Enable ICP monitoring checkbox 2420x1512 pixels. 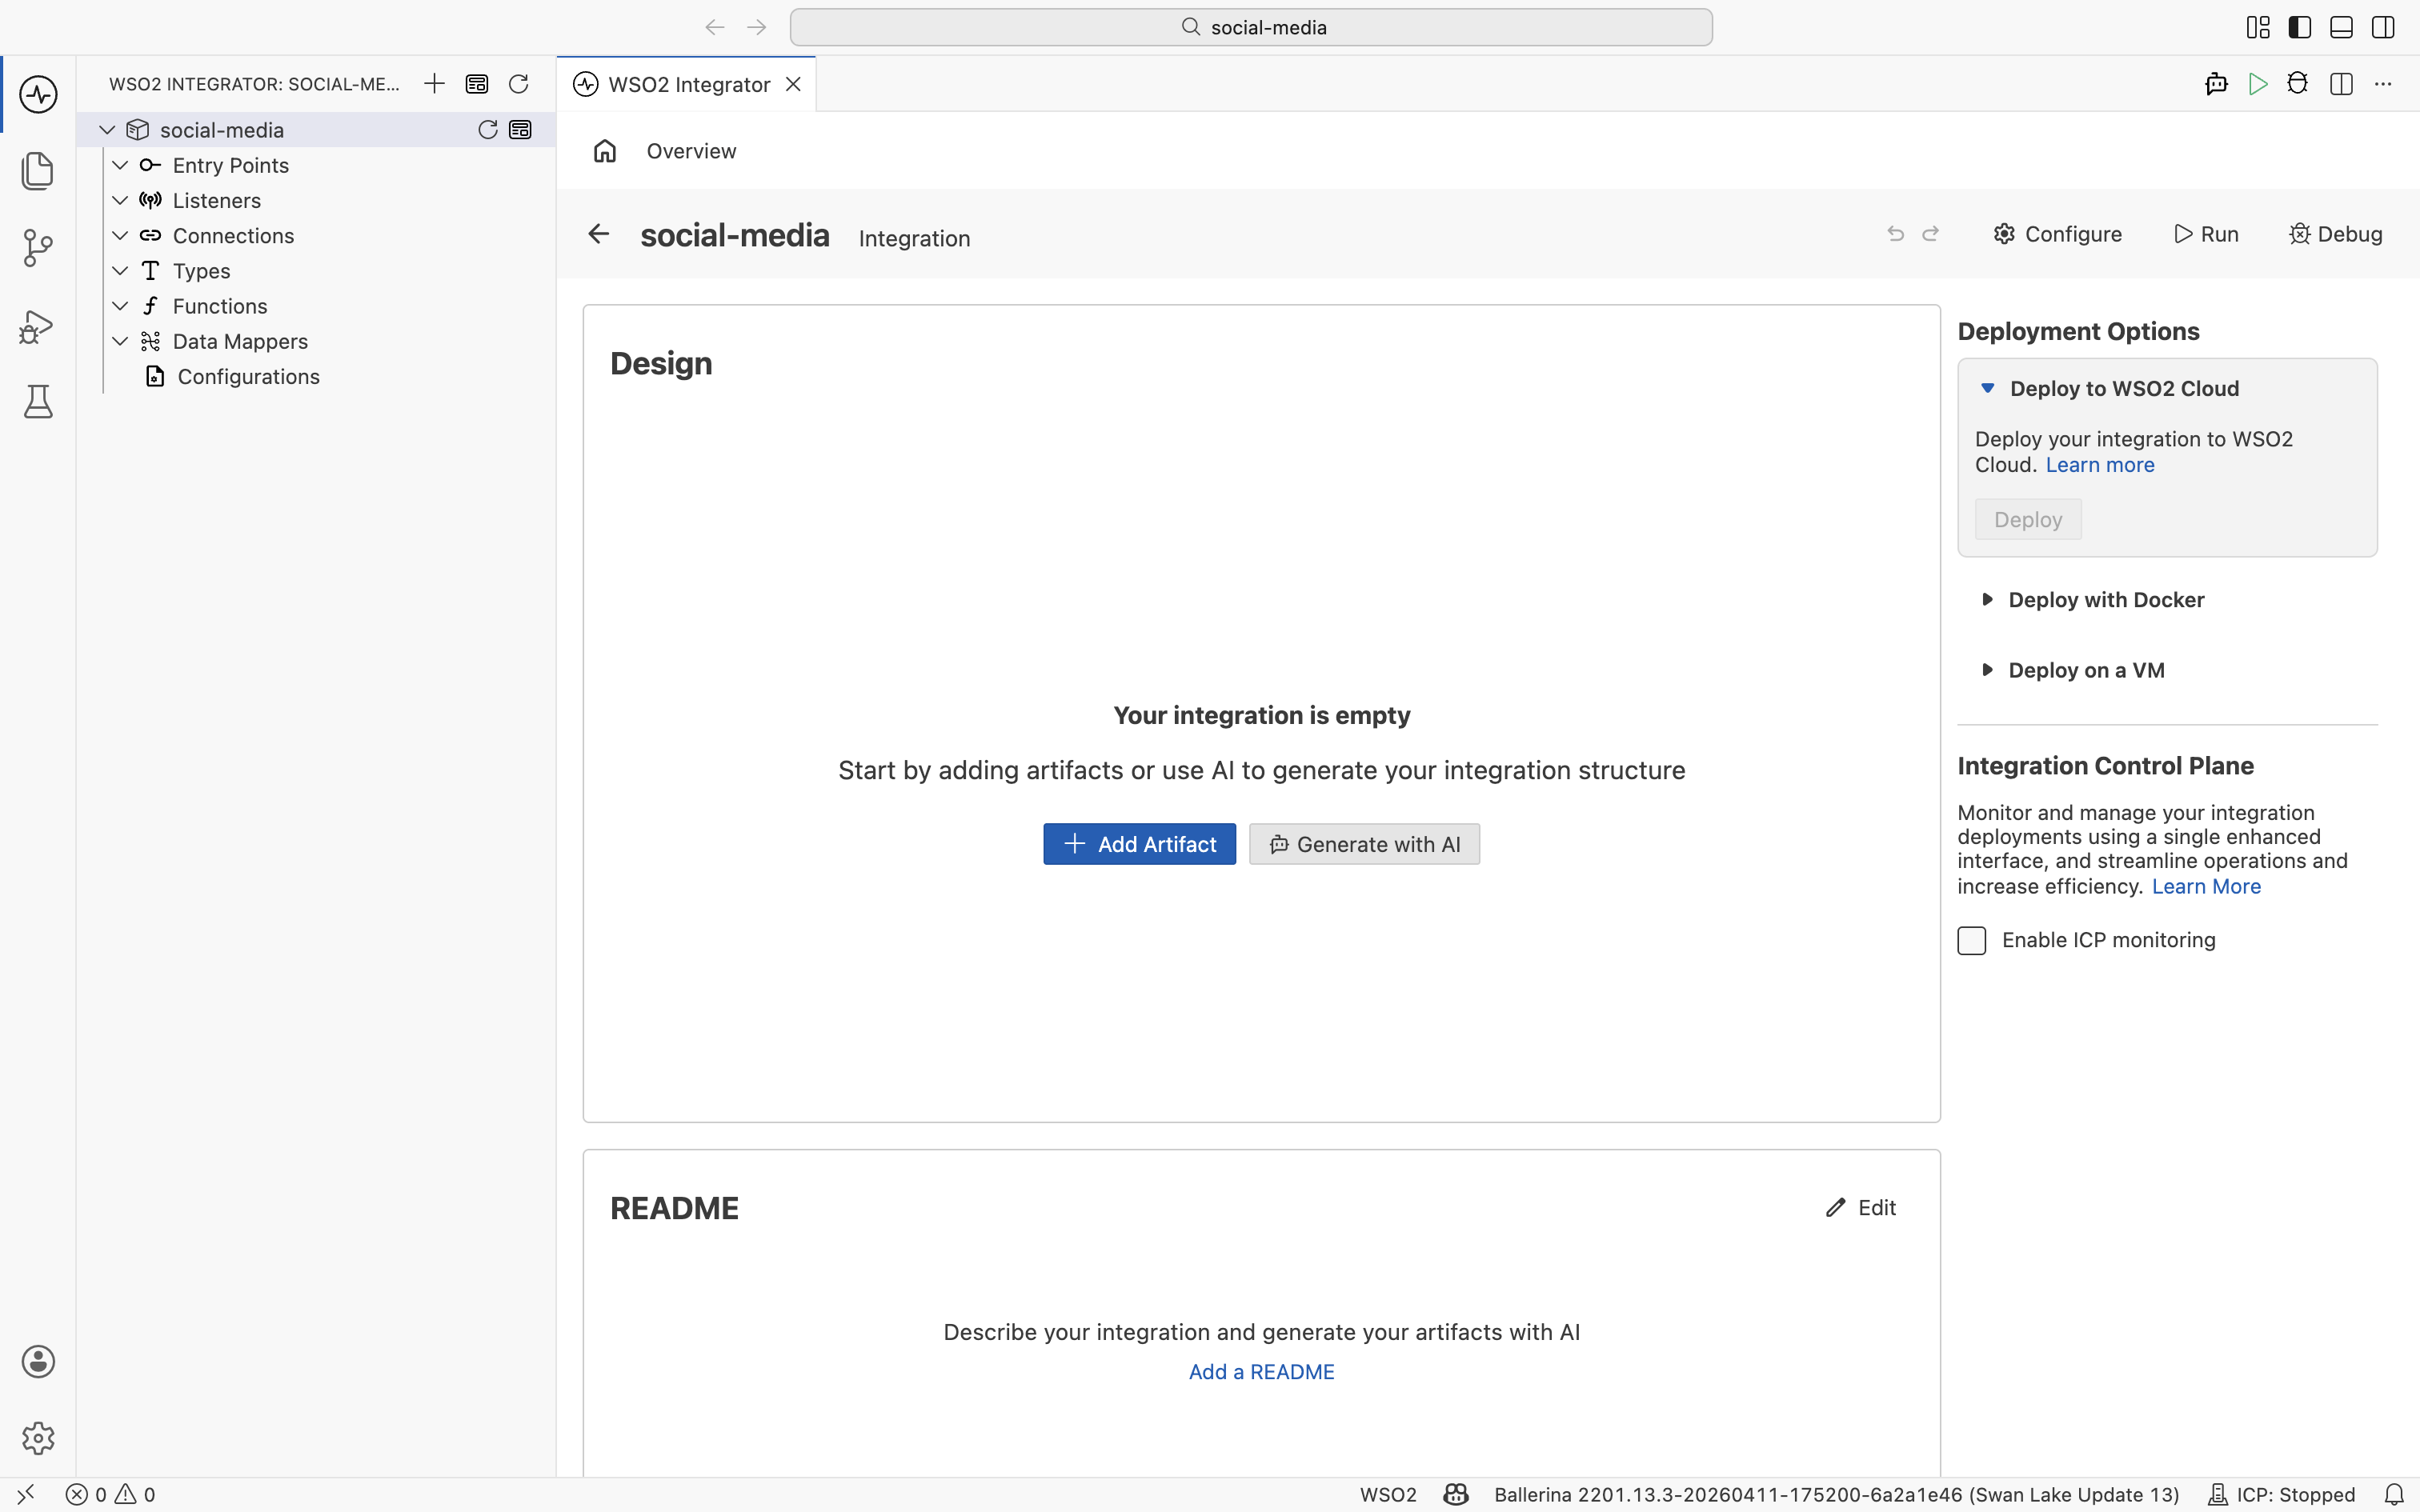tap(1971, 941)
